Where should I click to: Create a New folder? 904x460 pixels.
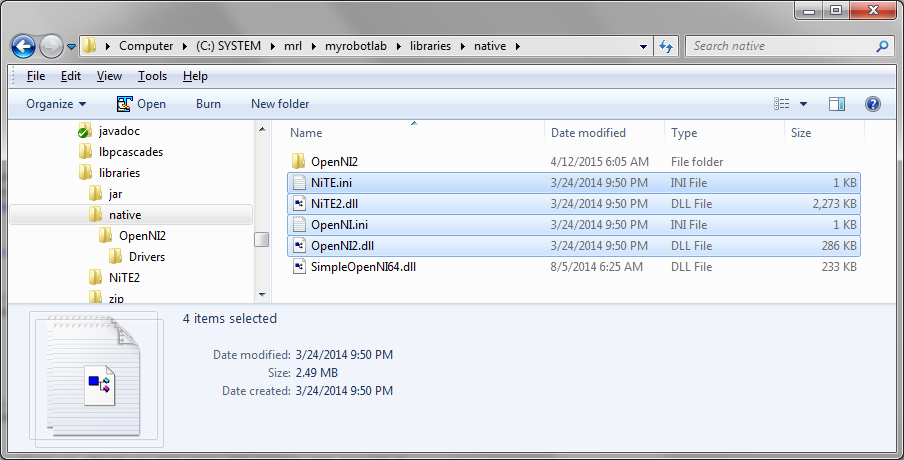click(280, 104)
